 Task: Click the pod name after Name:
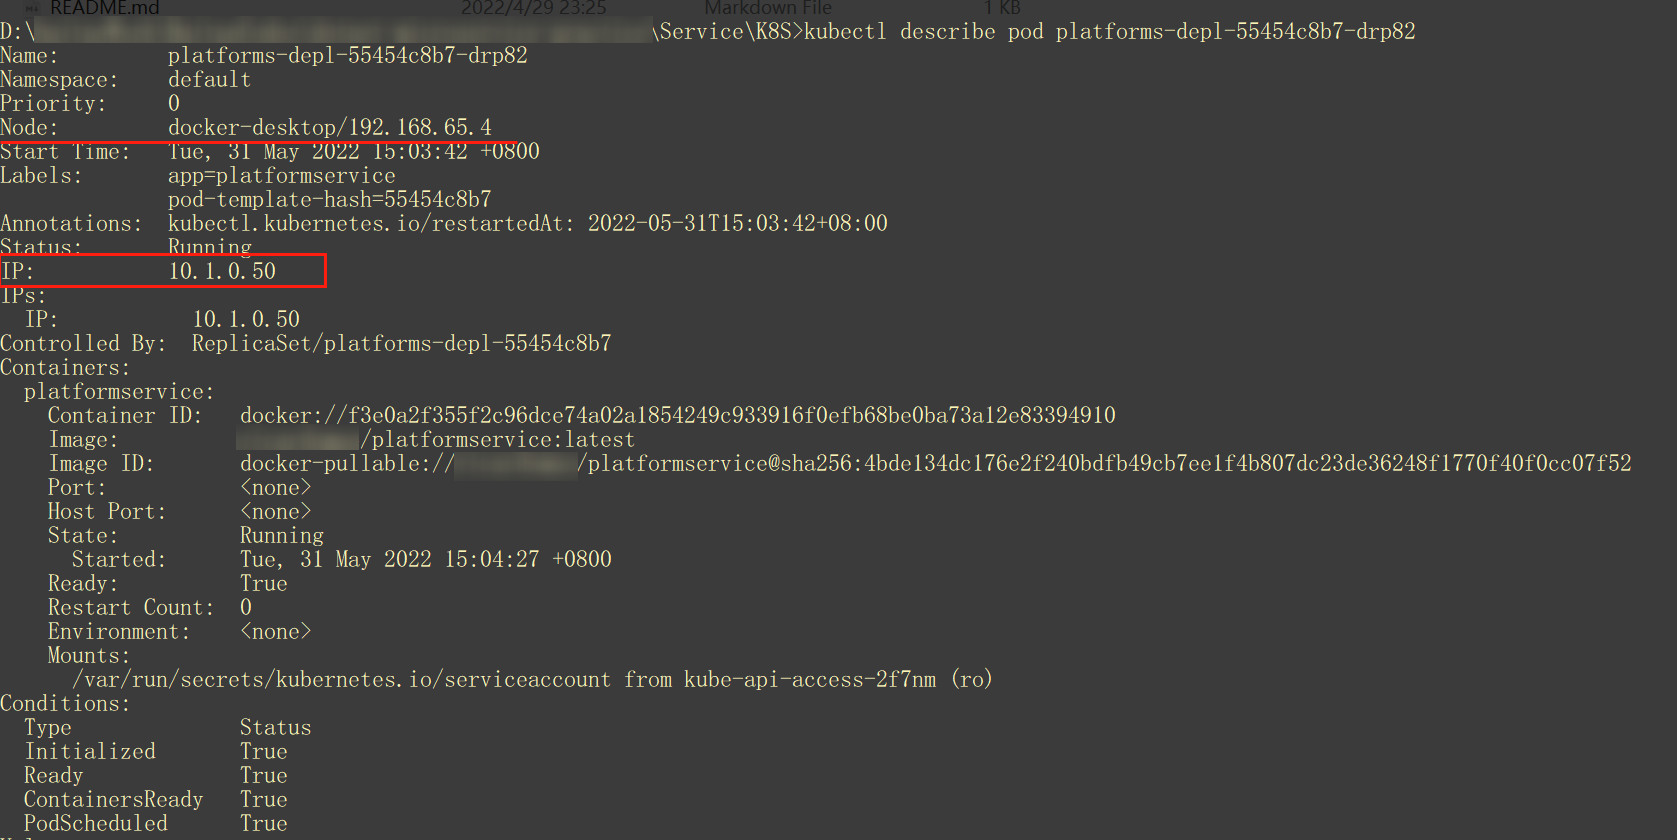[347, 56]
